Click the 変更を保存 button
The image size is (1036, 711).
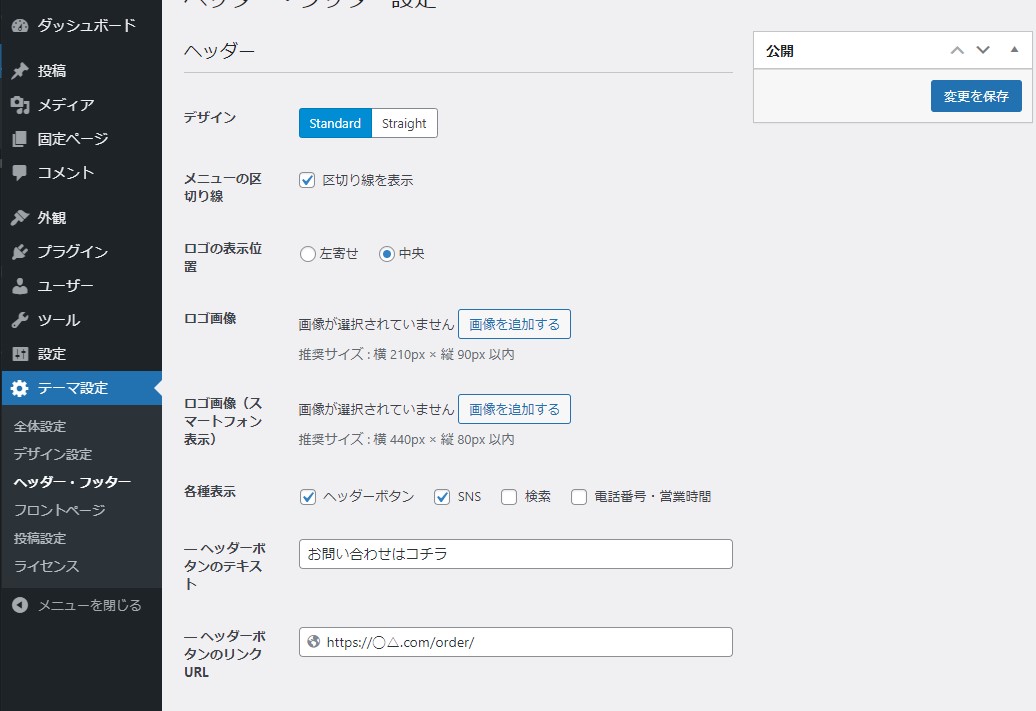point(976,96)
